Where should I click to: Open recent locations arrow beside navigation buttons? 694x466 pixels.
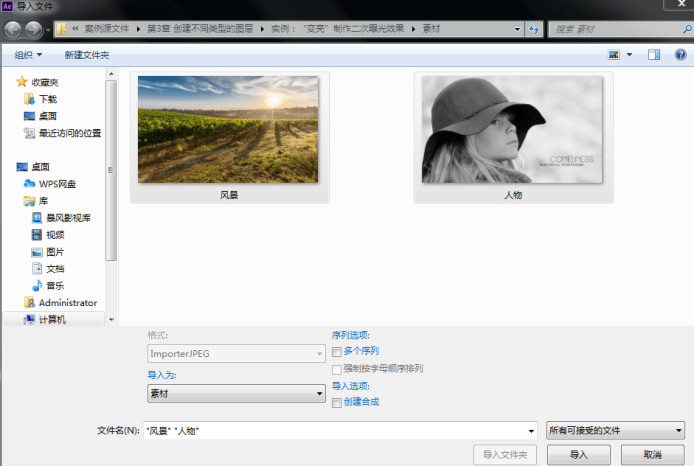48,30
